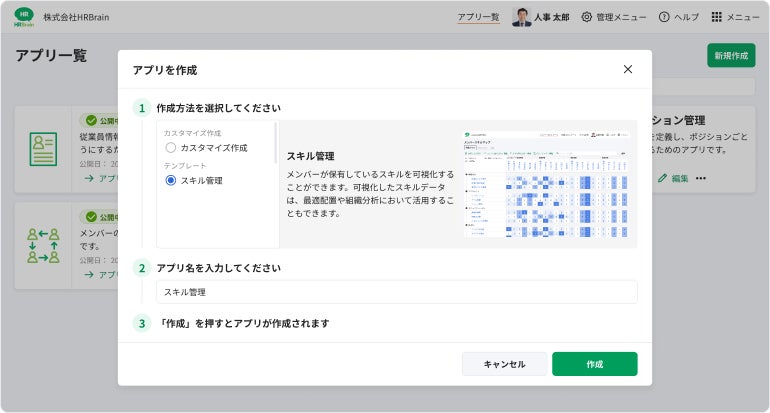Close the アプリを作成 dialog with X
Image resolution: width=770 pixels, height=413 pixels.
[x=628, y=69]
